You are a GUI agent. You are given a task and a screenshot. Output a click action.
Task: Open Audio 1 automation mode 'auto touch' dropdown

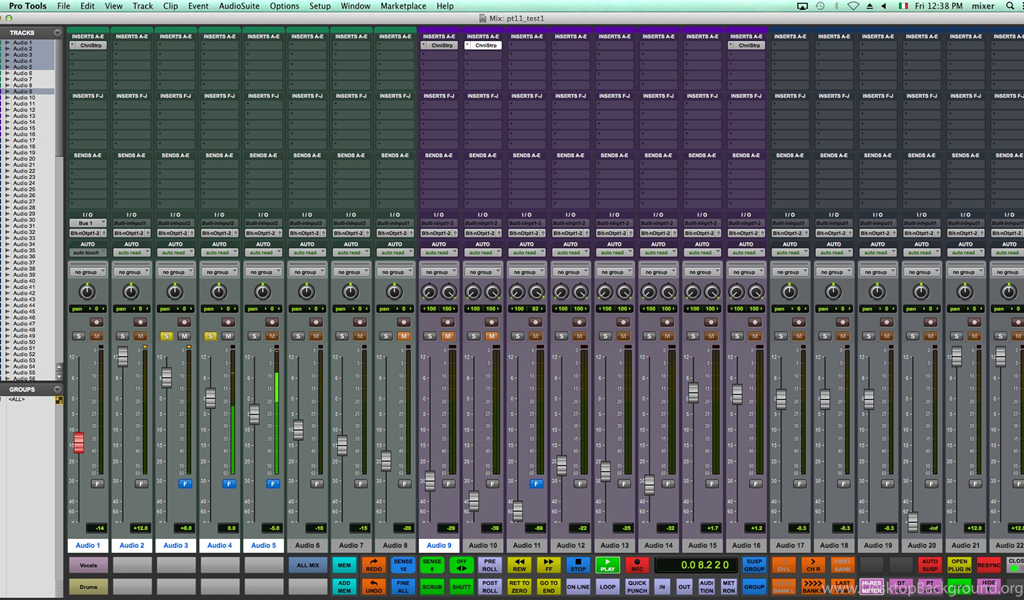(x=88, y=253)
